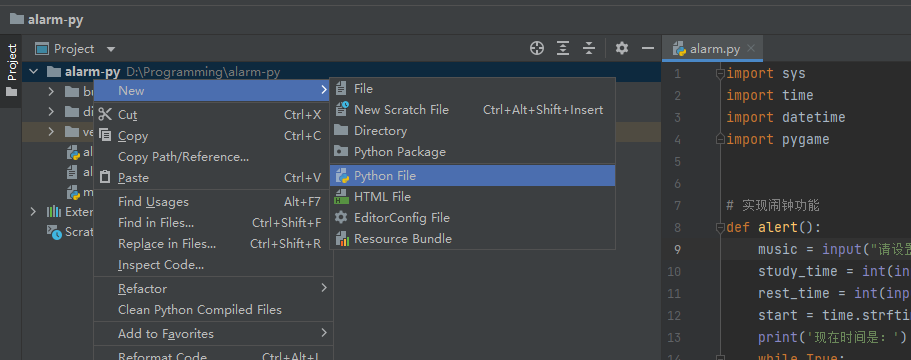
Task: Click the Collapse All icon in Project panel
Action: coord(589,48)
